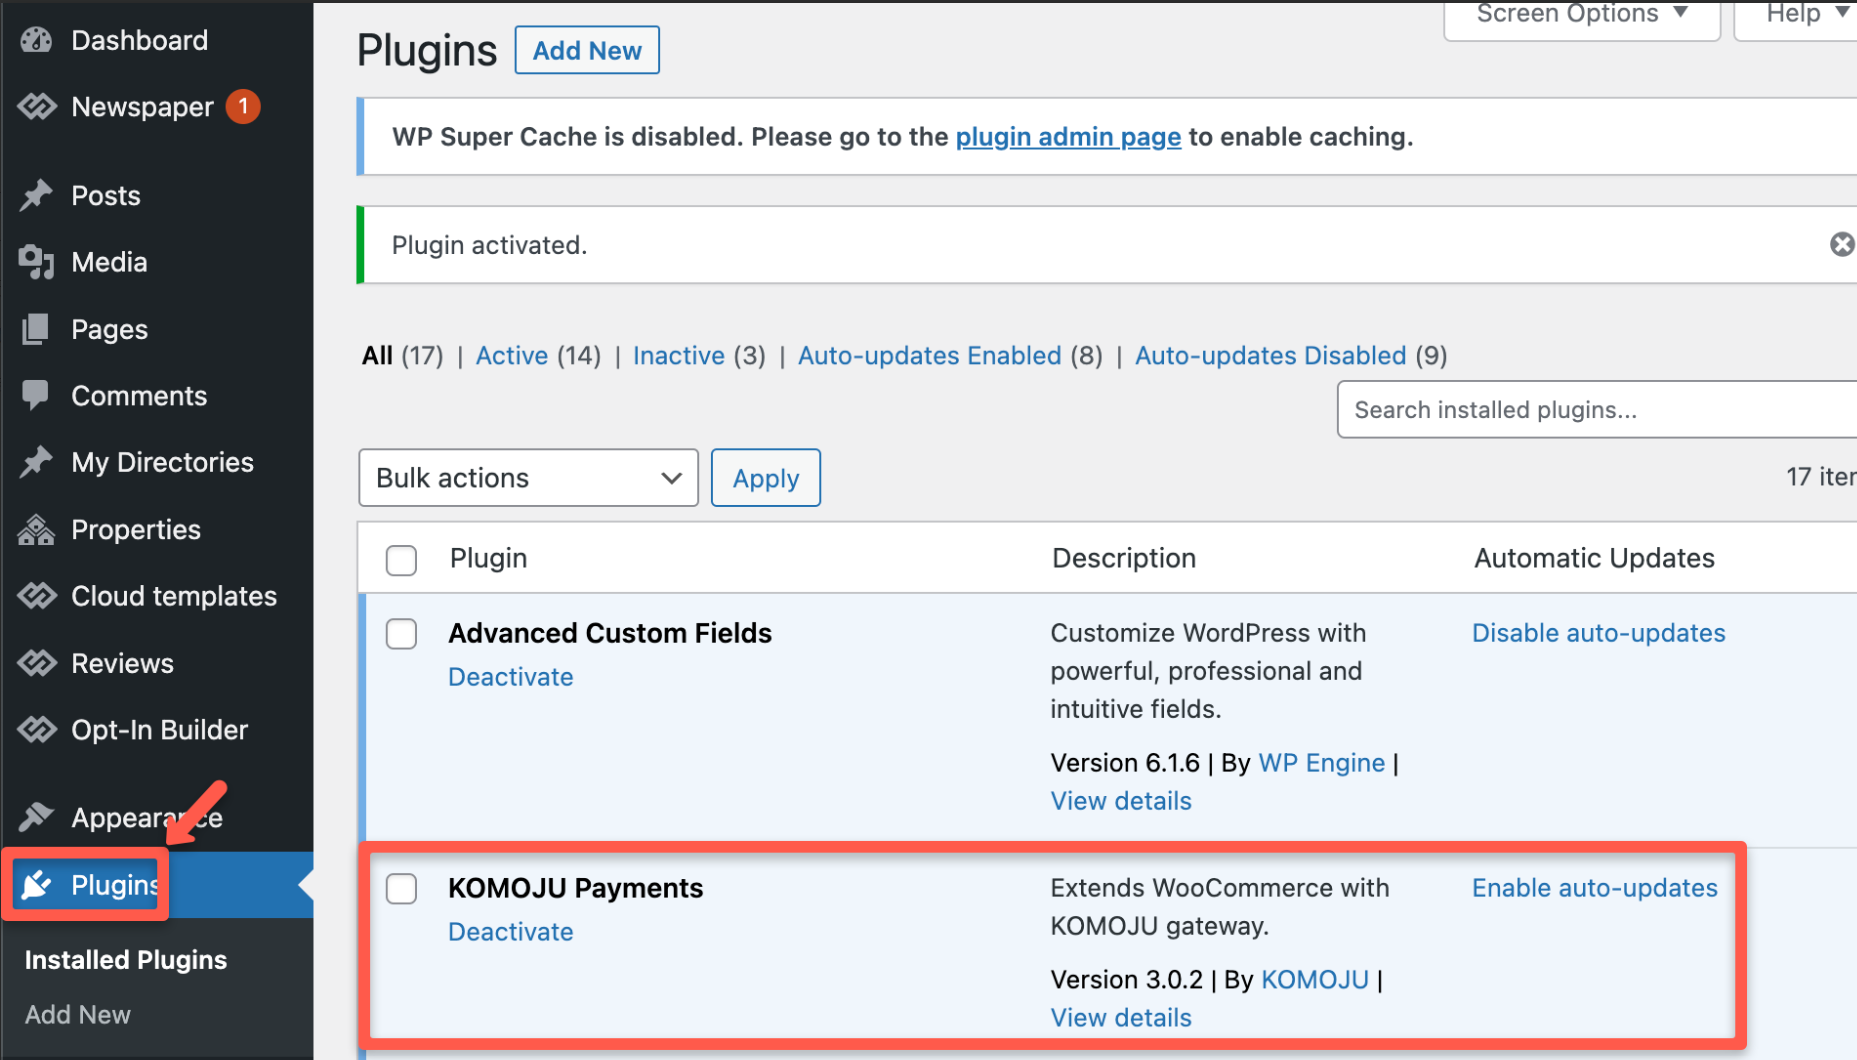
Task: Click the Appearance paintbrush icon
Action: click(36, 817)
